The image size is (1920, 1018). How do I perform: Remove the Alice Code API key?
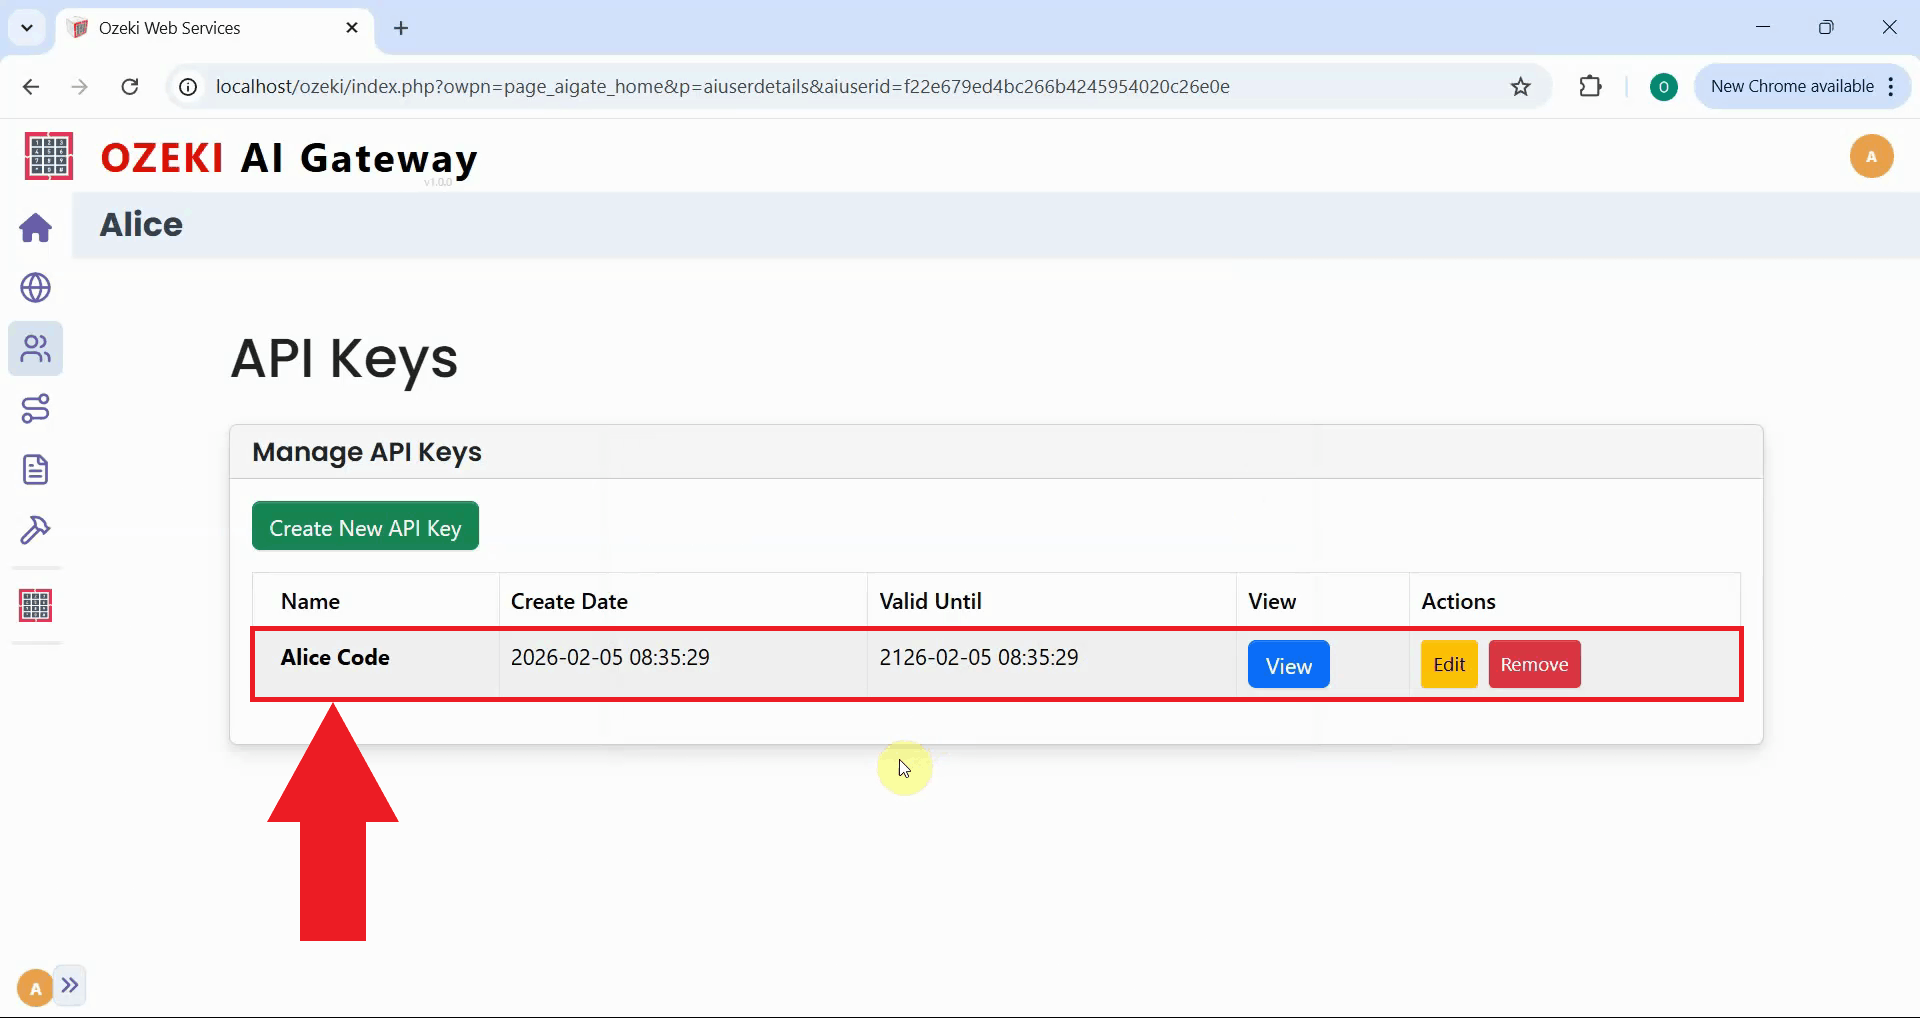click(1534, 663)
